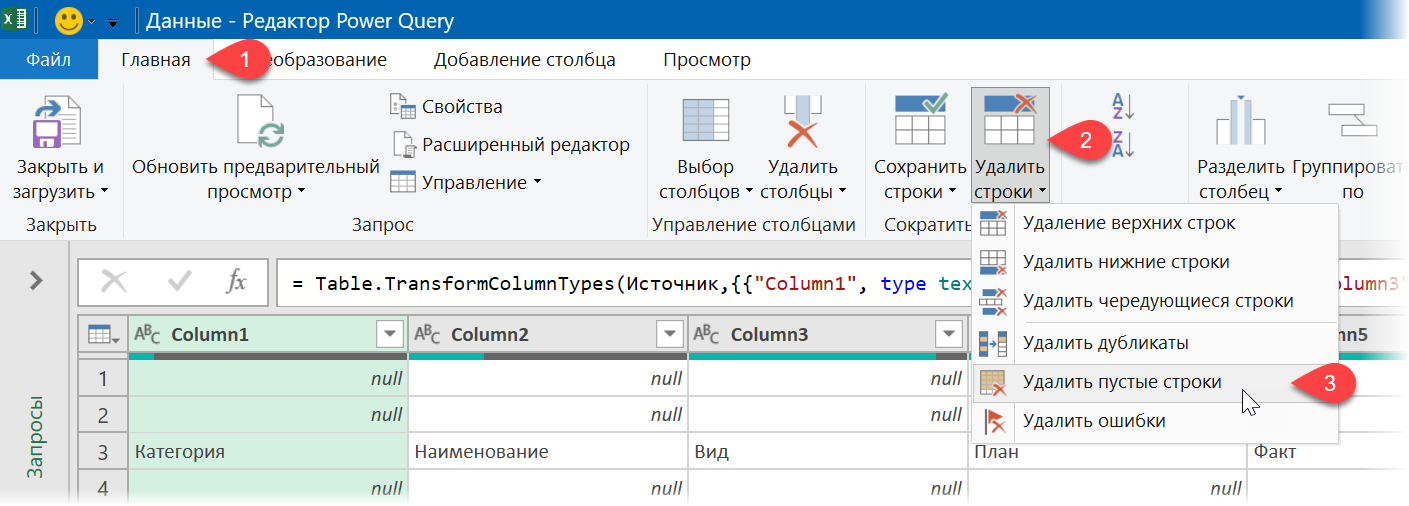Sort ascending with the A-Z icon

click(x=1123, y=106)
